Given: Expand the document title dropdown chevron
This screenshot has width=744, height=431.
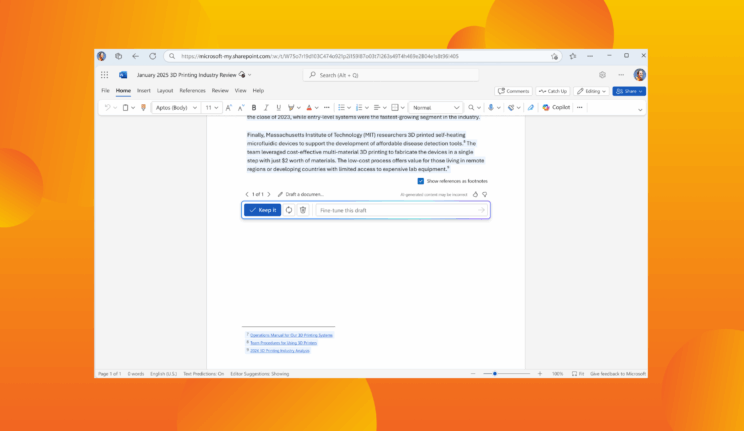Looking at the screenshot, I should [250, 75].
